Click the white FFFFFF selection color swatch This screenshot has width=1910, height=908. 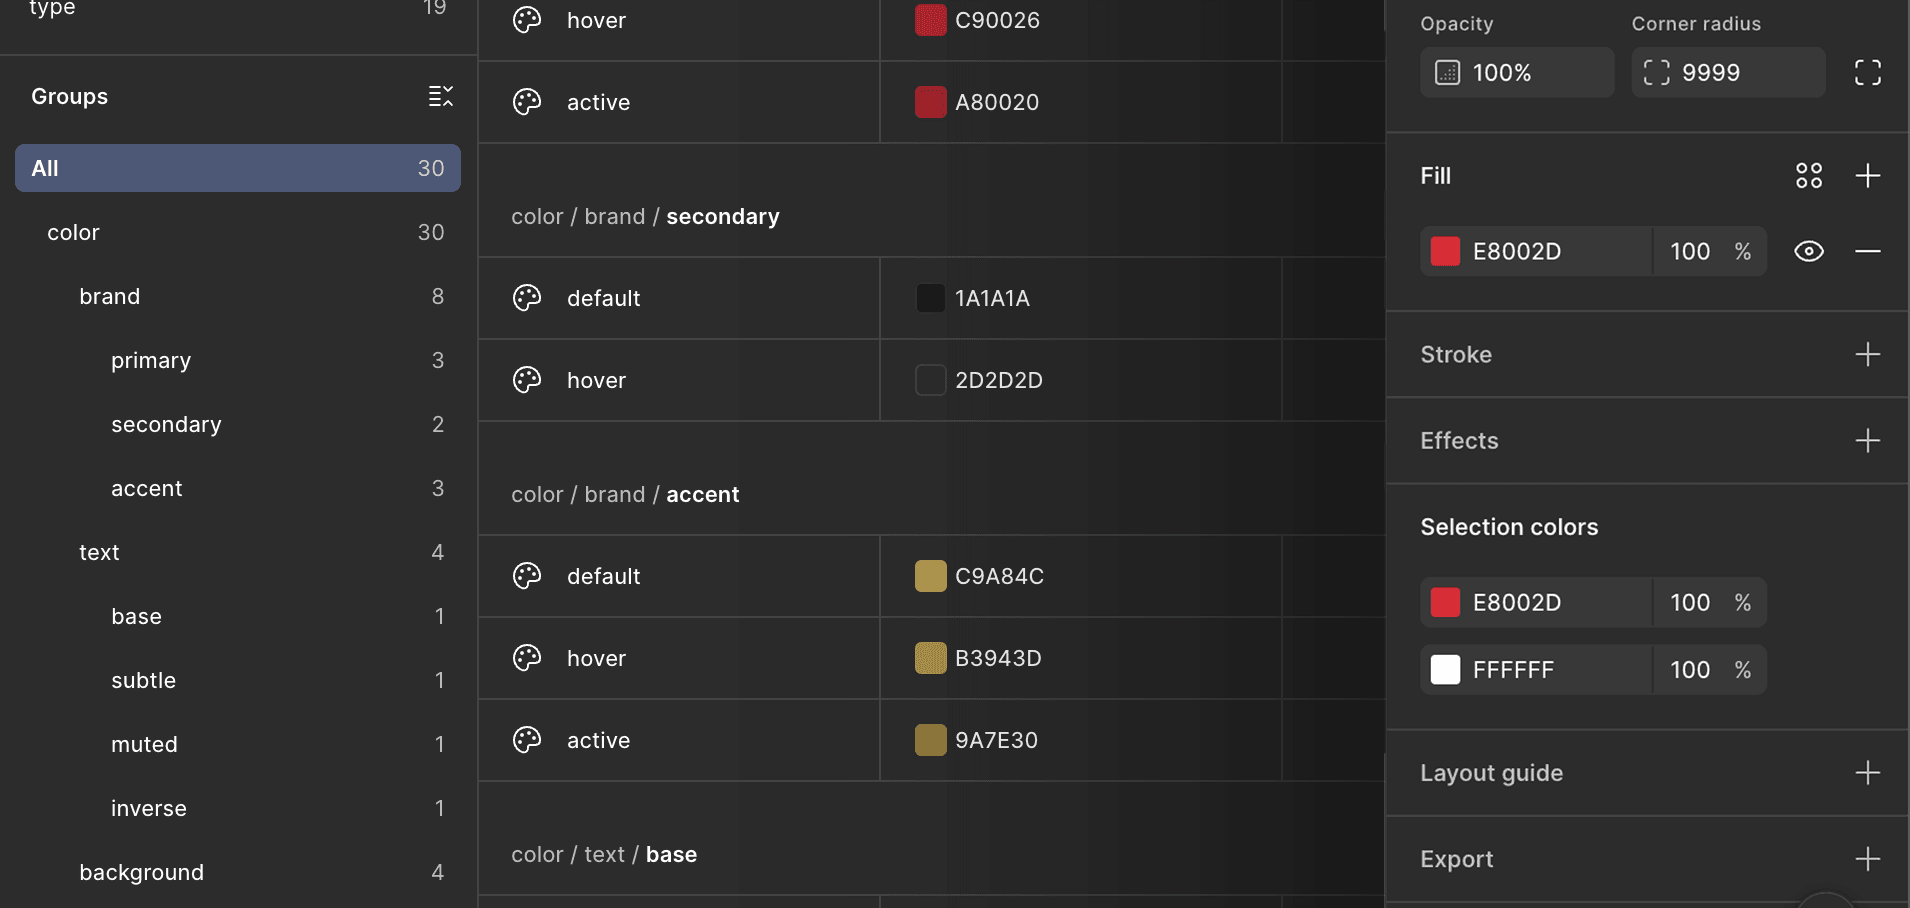pyautogui.click(x=1446, y=669)
